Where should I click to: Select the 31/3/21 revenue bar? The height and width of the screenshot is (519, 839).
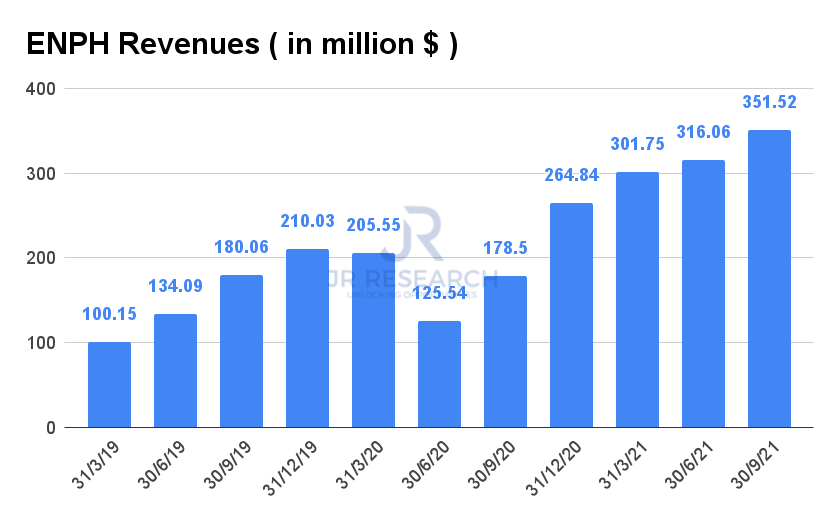pos(637,300)
